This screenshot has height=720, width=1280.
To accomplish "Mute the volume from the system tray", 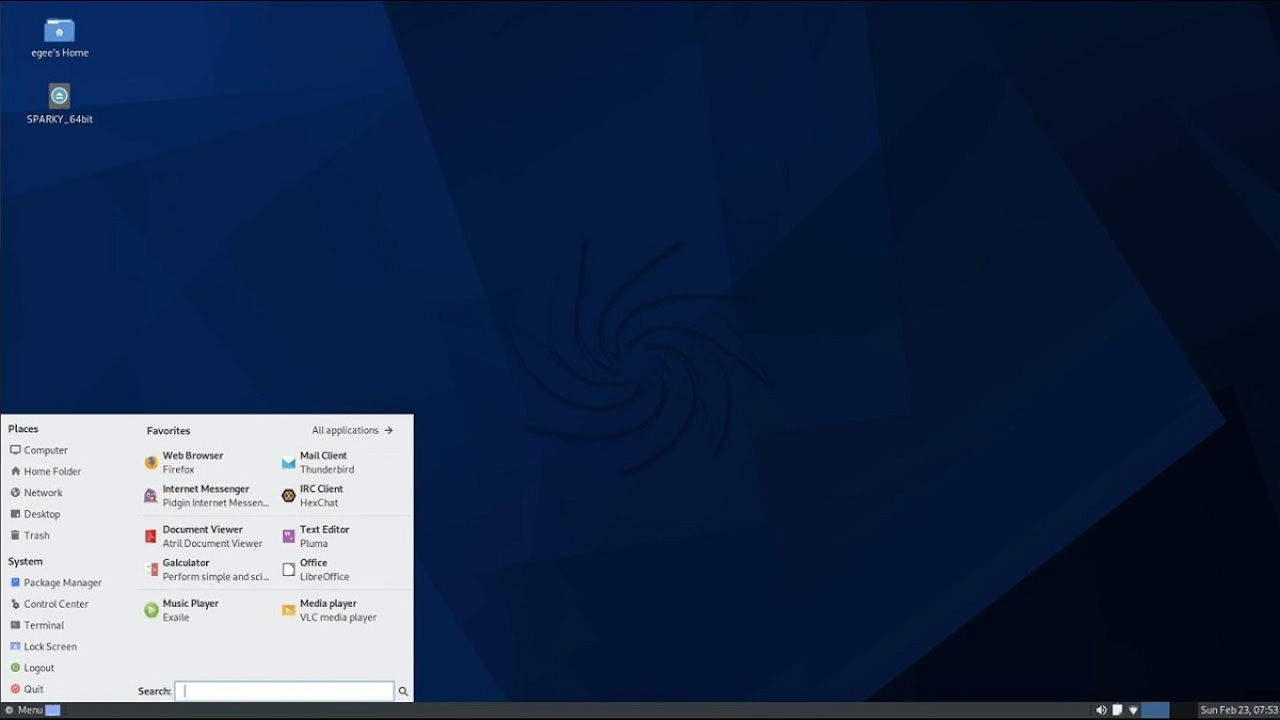I will (1101, 709).
